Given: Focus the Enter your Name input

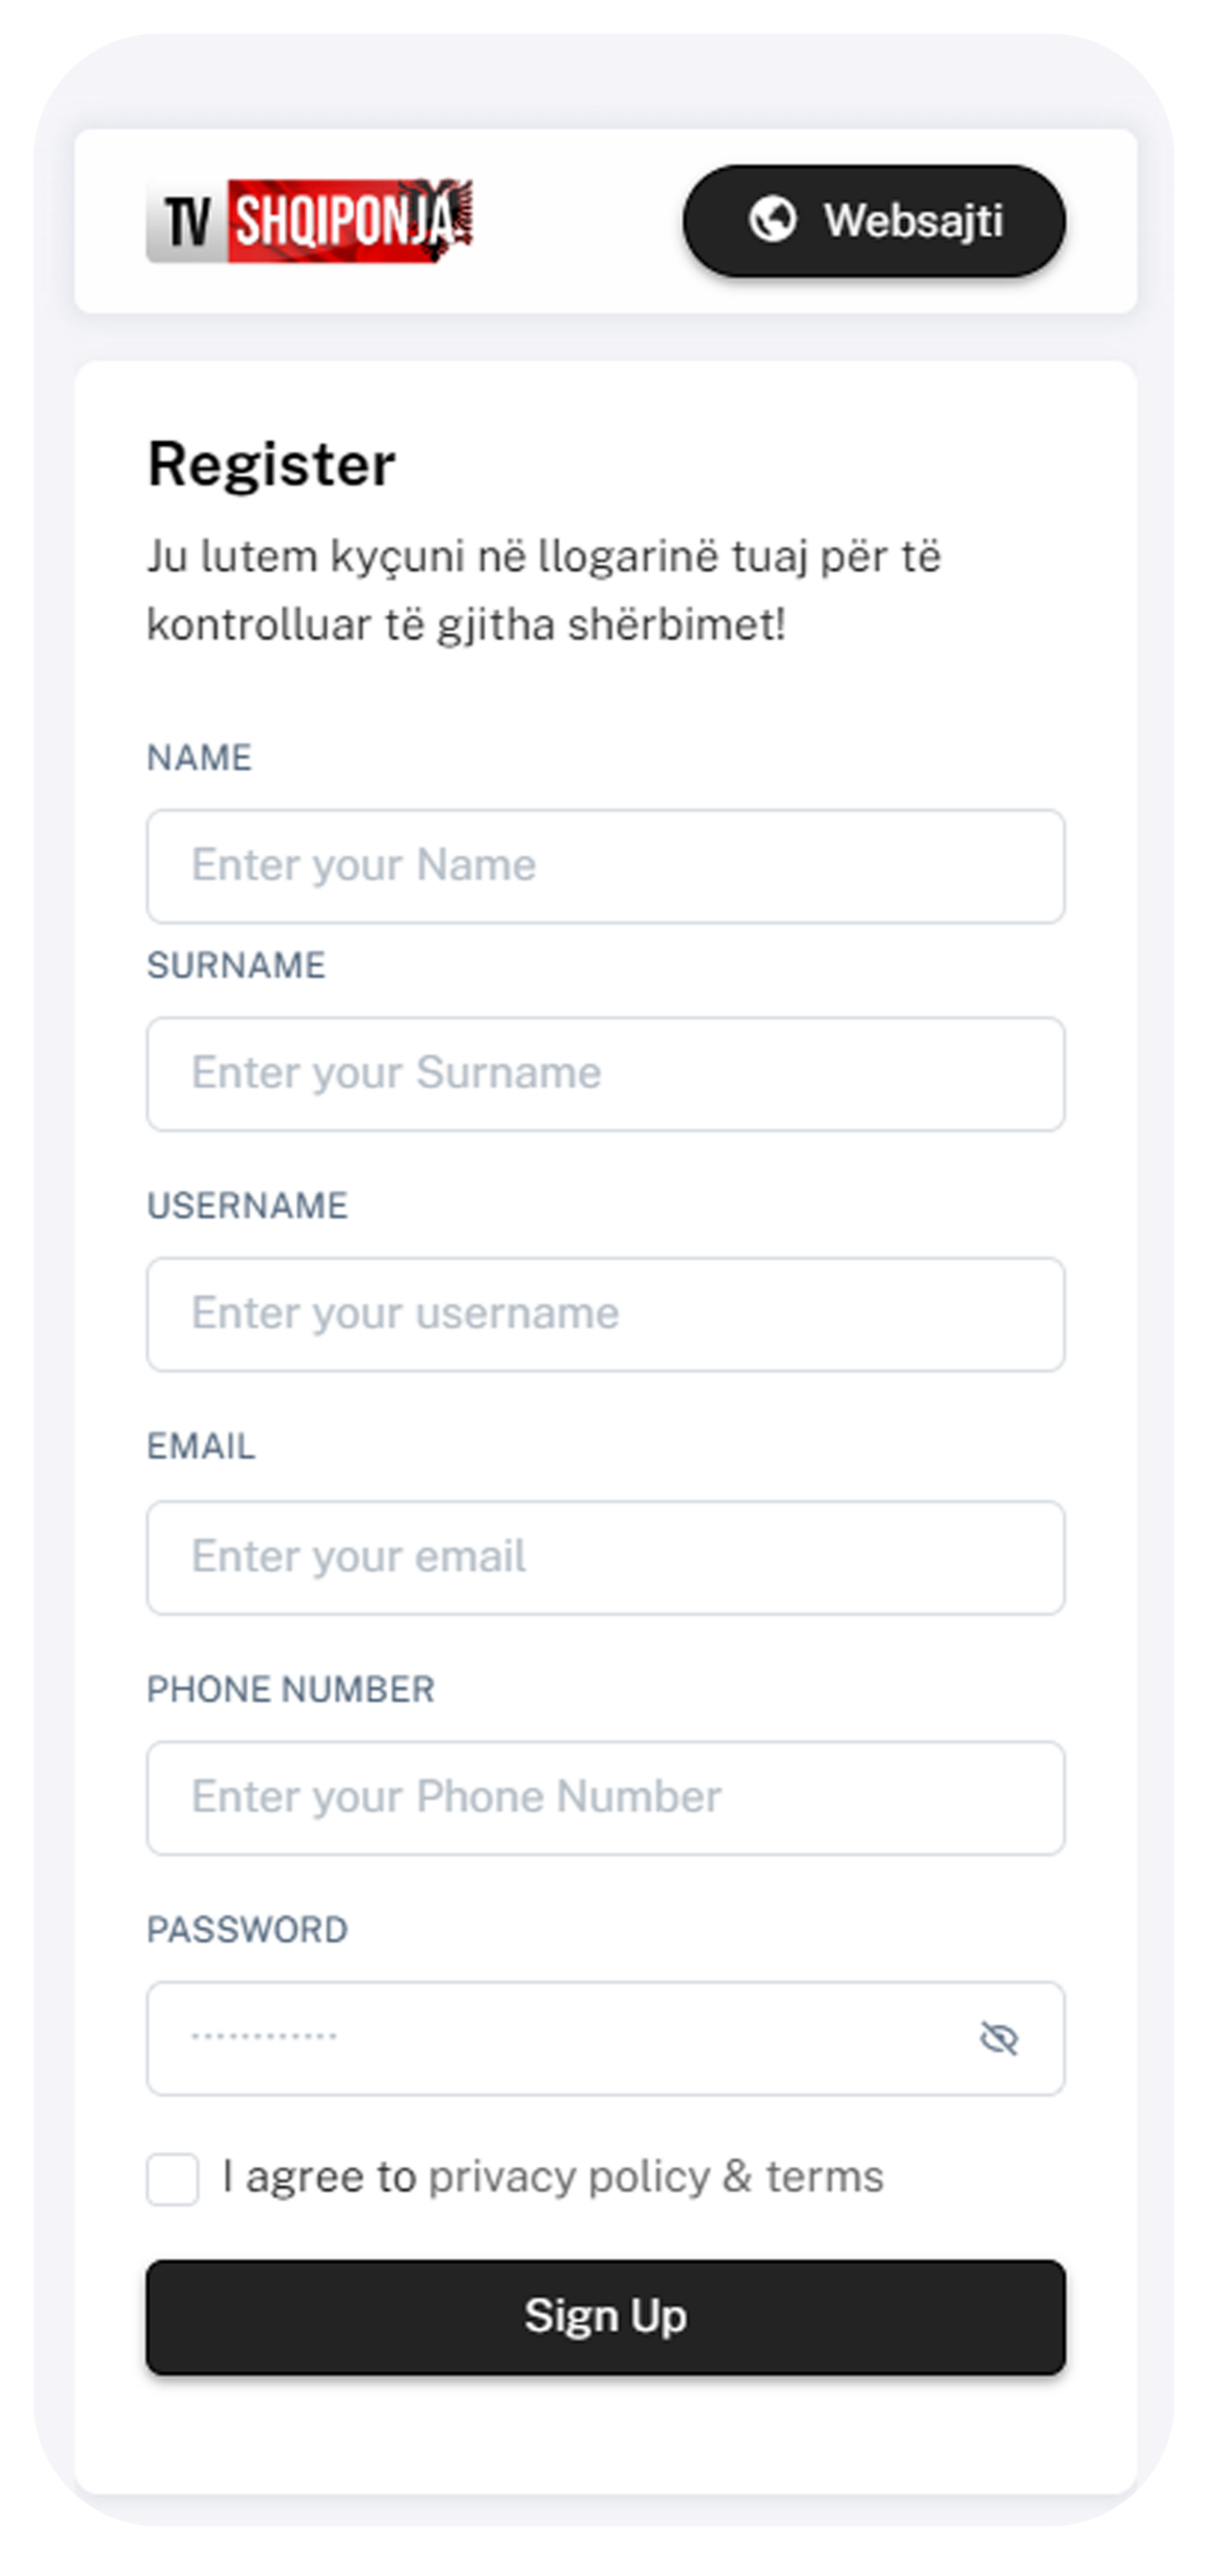Looking at the screenshot, I should coord(605,866).
